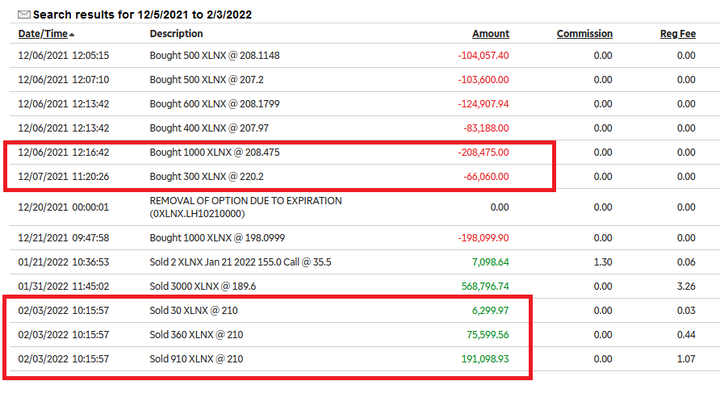The height and width of the screenshot is (406, 720).
Task: Click the Date/Time sort arrow indicator
Action: coord(72,34)
